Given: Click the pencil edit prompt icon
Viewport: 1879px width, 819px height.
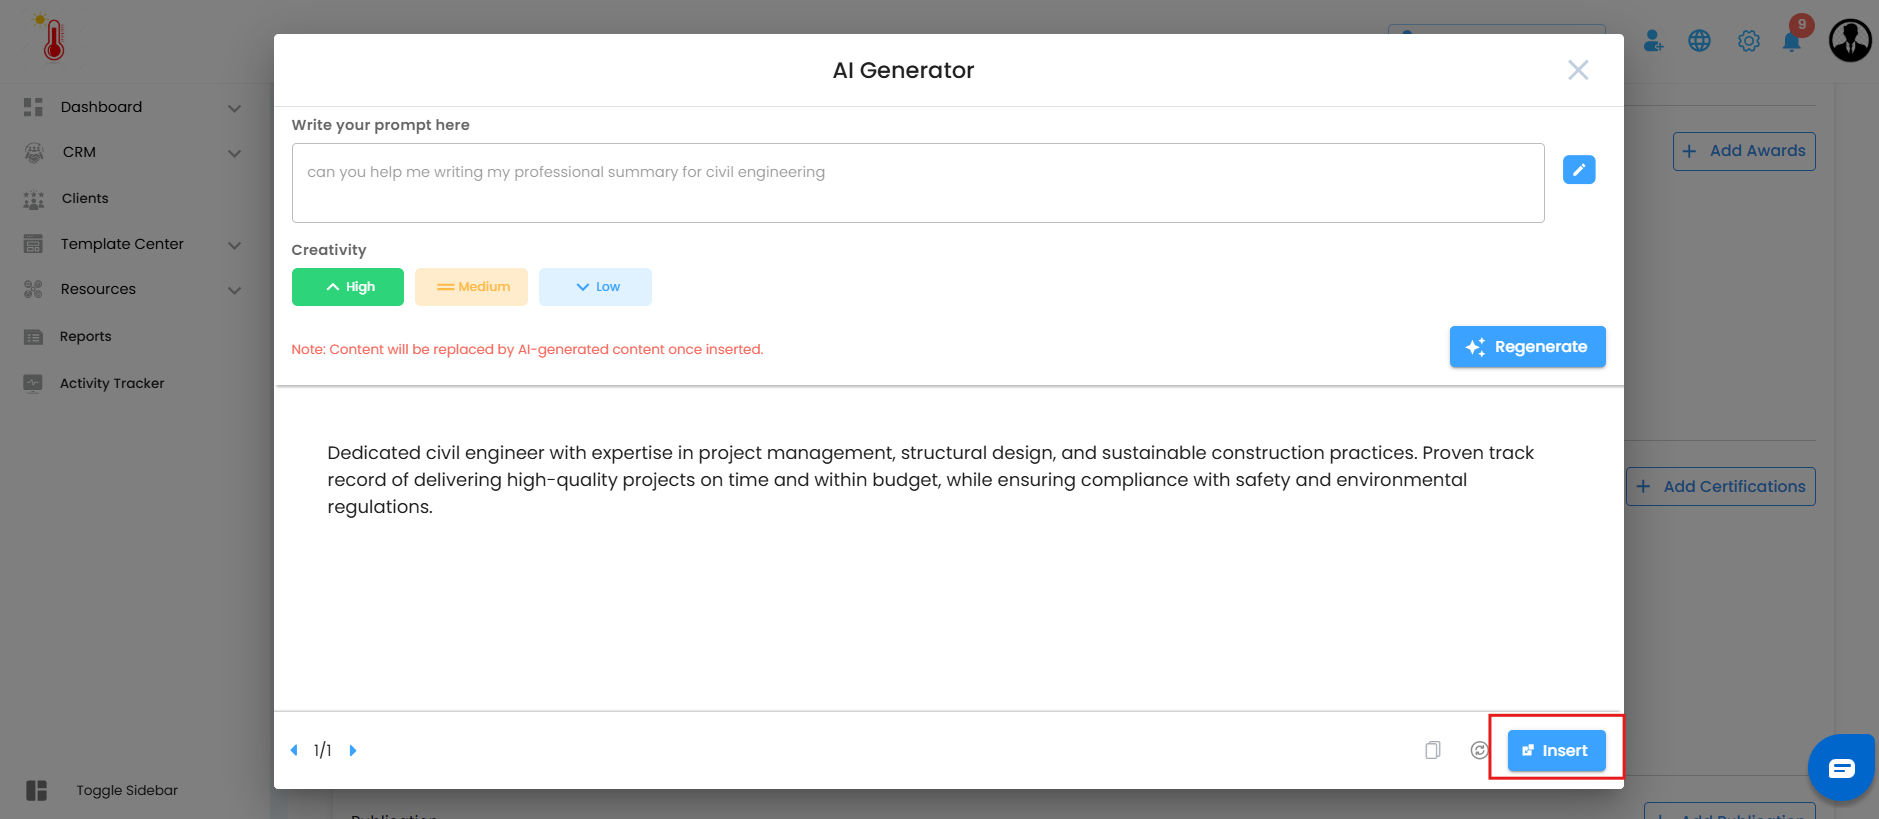Looking at the screenshot, I should tap(1578, 170).
